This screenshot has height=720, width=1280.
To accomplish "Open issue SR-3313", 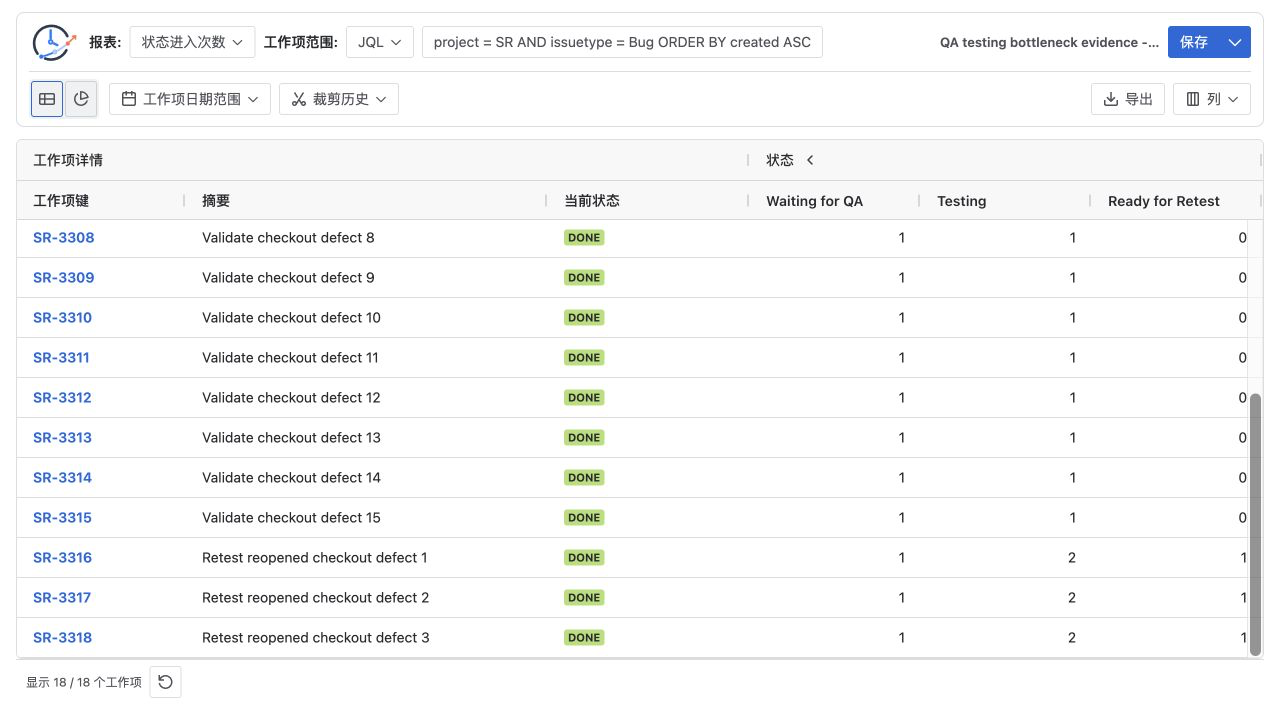I will [x=62, y=438].
